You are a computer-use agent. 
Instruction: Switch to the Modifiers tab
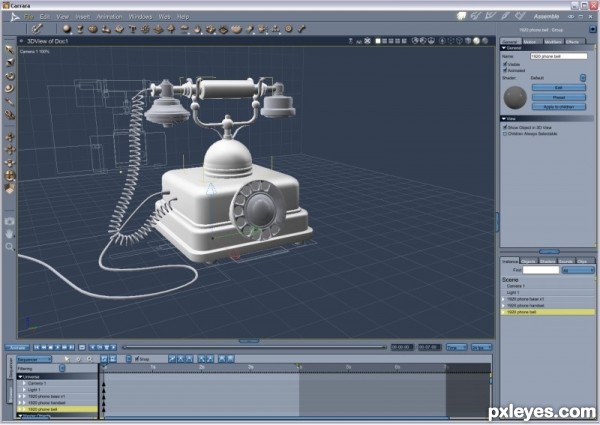pyautogui.click(x=553, y=41)
